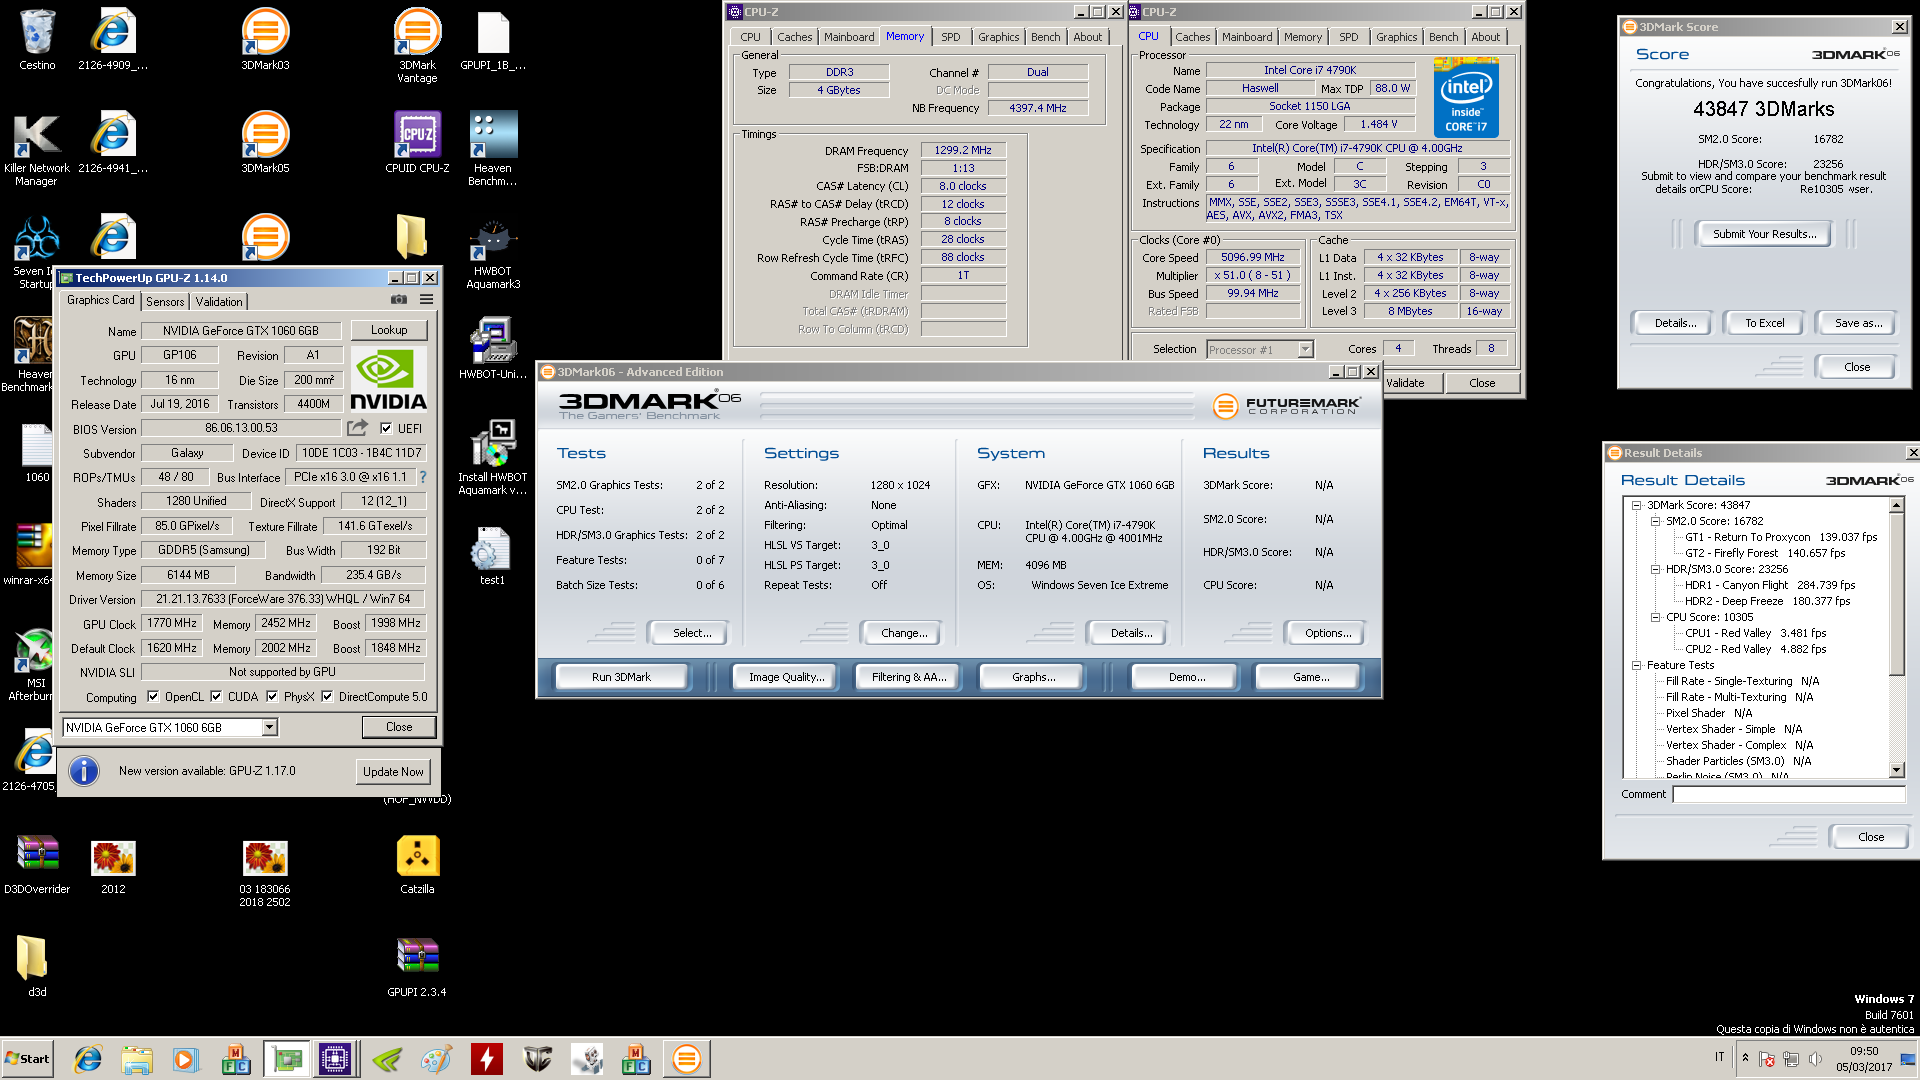The width and height of the screenshot is (1920, 1080).
Task: Click the Filtering & AA button
Action: point(908,677)
